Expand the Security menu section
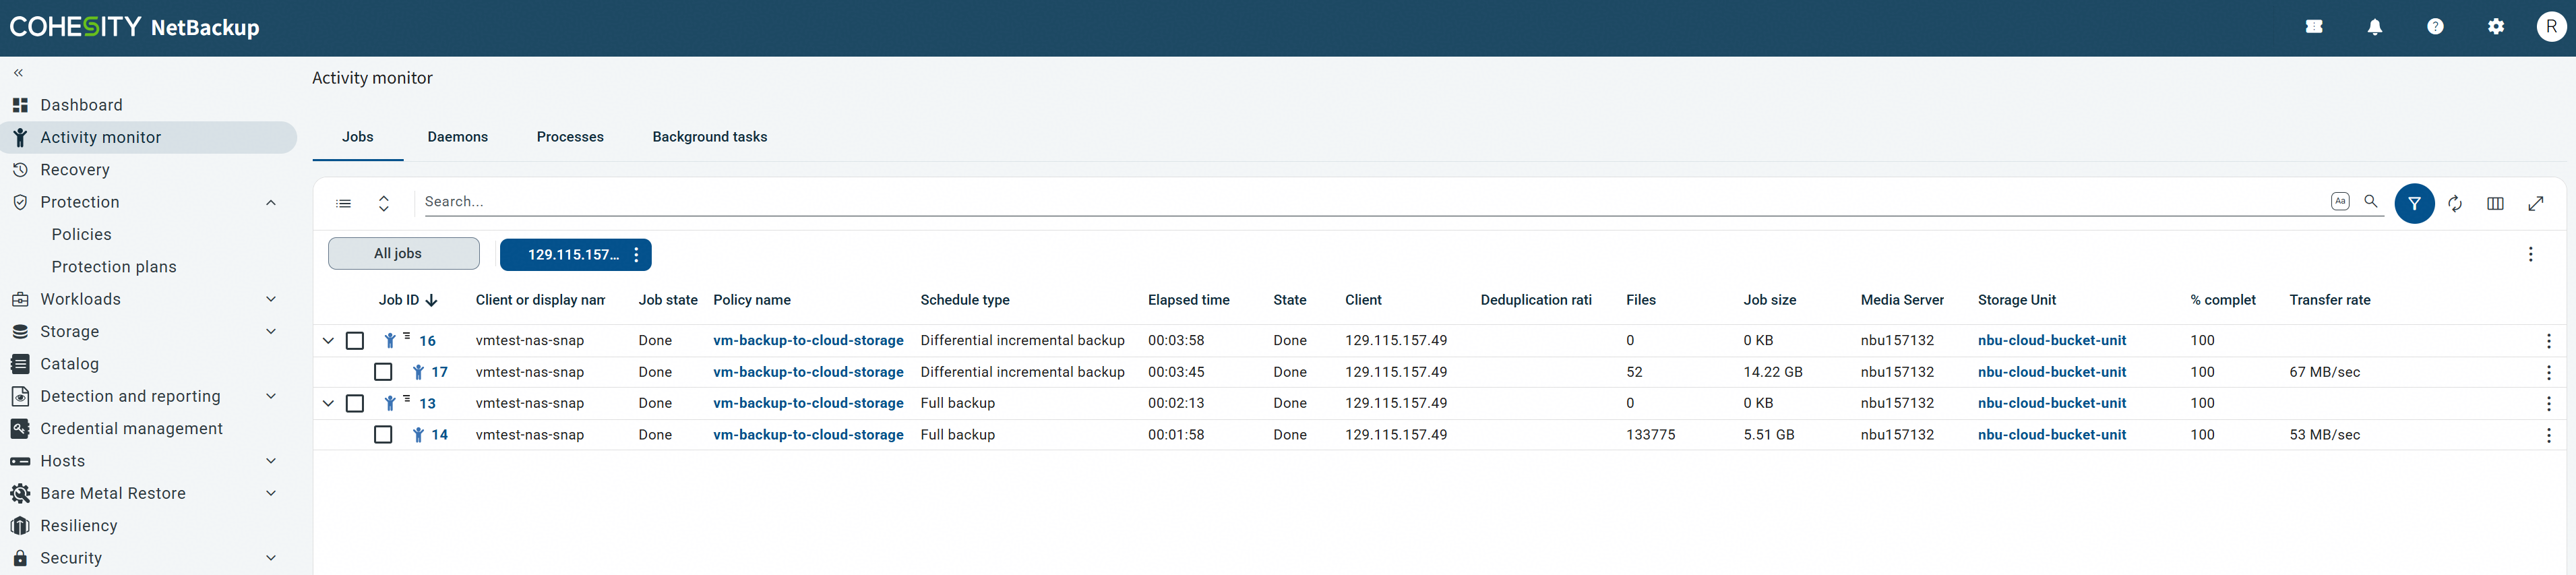2576x575 pixels. coord(271,558)
